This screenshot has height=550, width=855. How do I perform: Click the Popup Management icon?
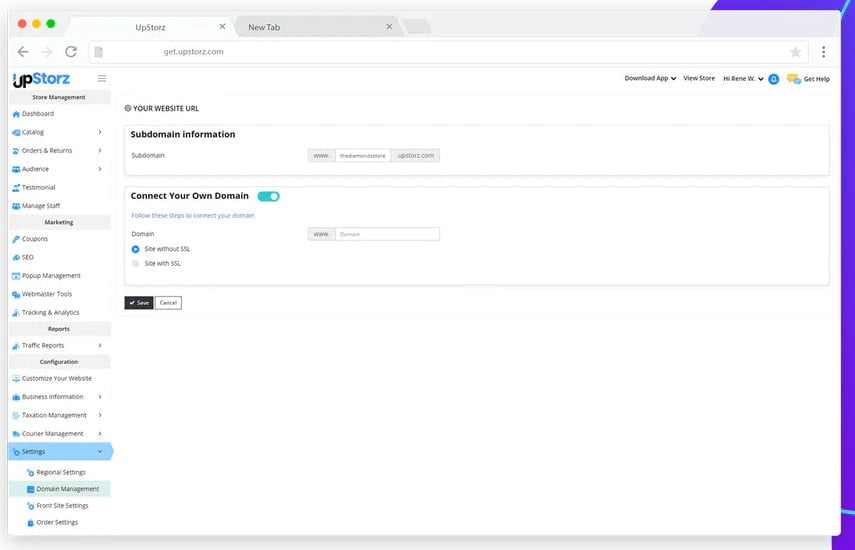(16, 276)
